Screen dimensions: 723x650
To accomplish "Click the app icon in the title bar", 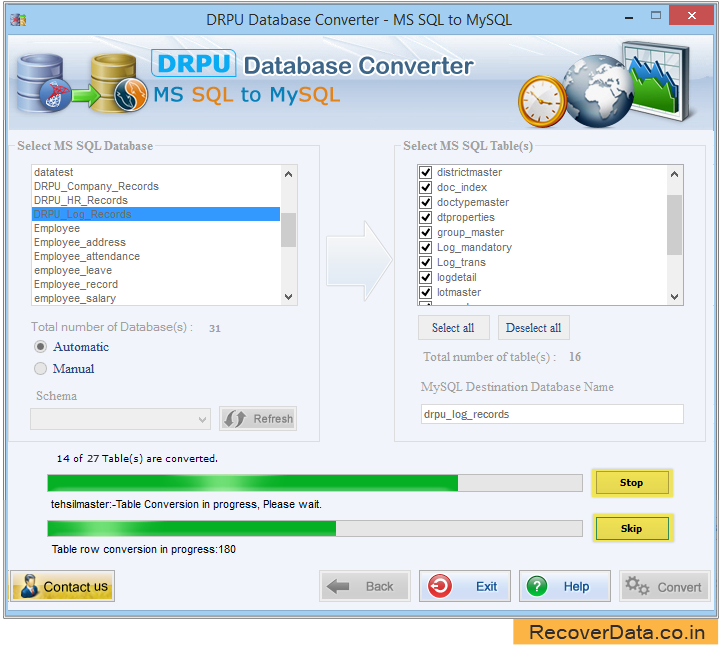I will point(18,20).
